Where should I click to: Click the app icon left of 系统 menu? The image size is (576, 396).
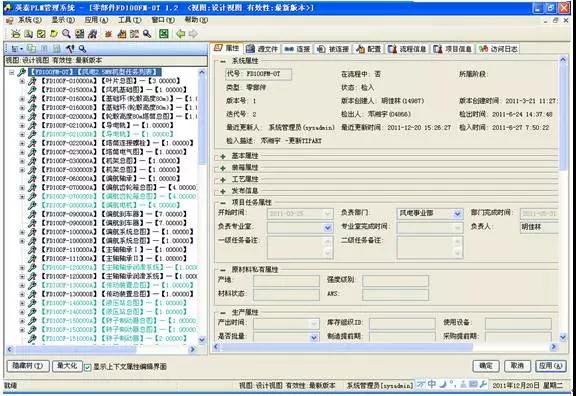tap(10, 20)
